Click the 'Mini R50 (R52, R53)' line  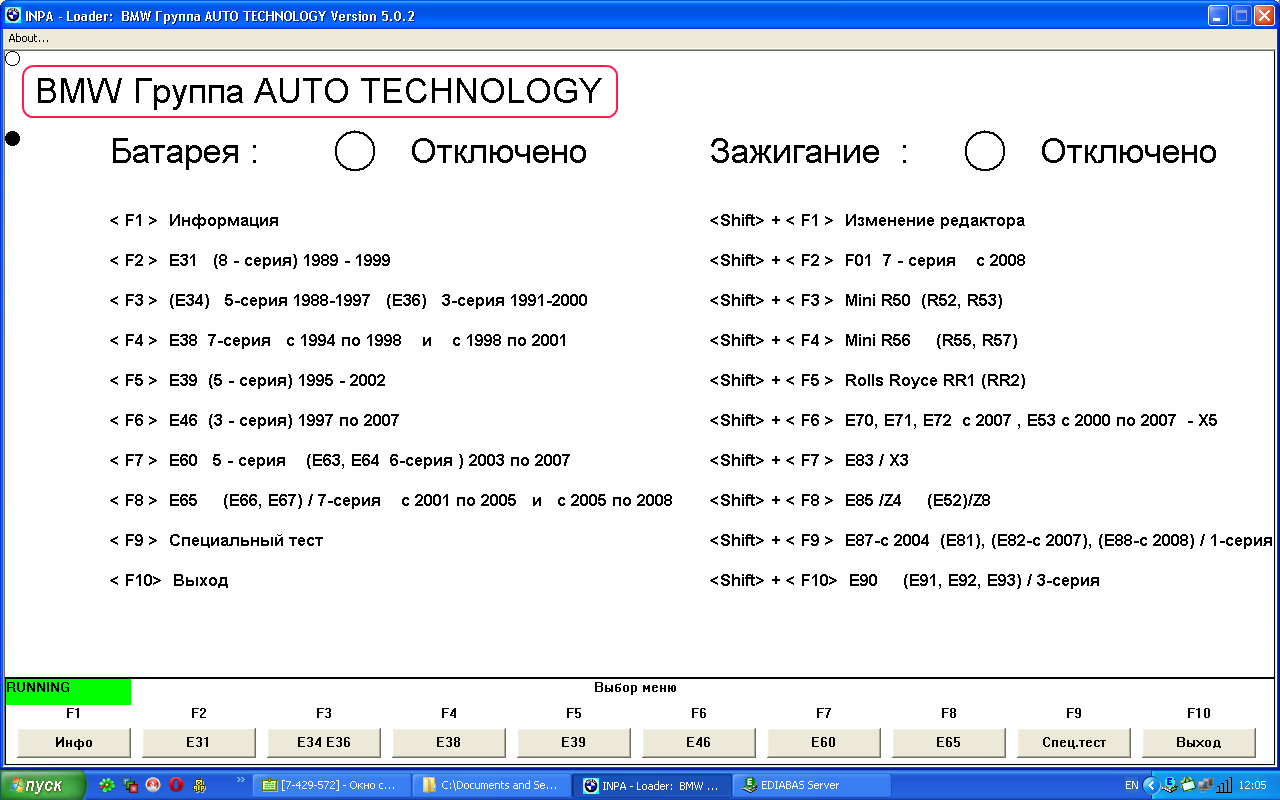tap(856, 300)
